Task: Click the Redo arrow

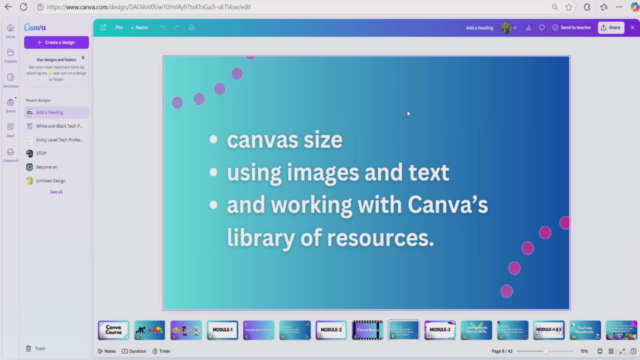Action: coord(176,27)
